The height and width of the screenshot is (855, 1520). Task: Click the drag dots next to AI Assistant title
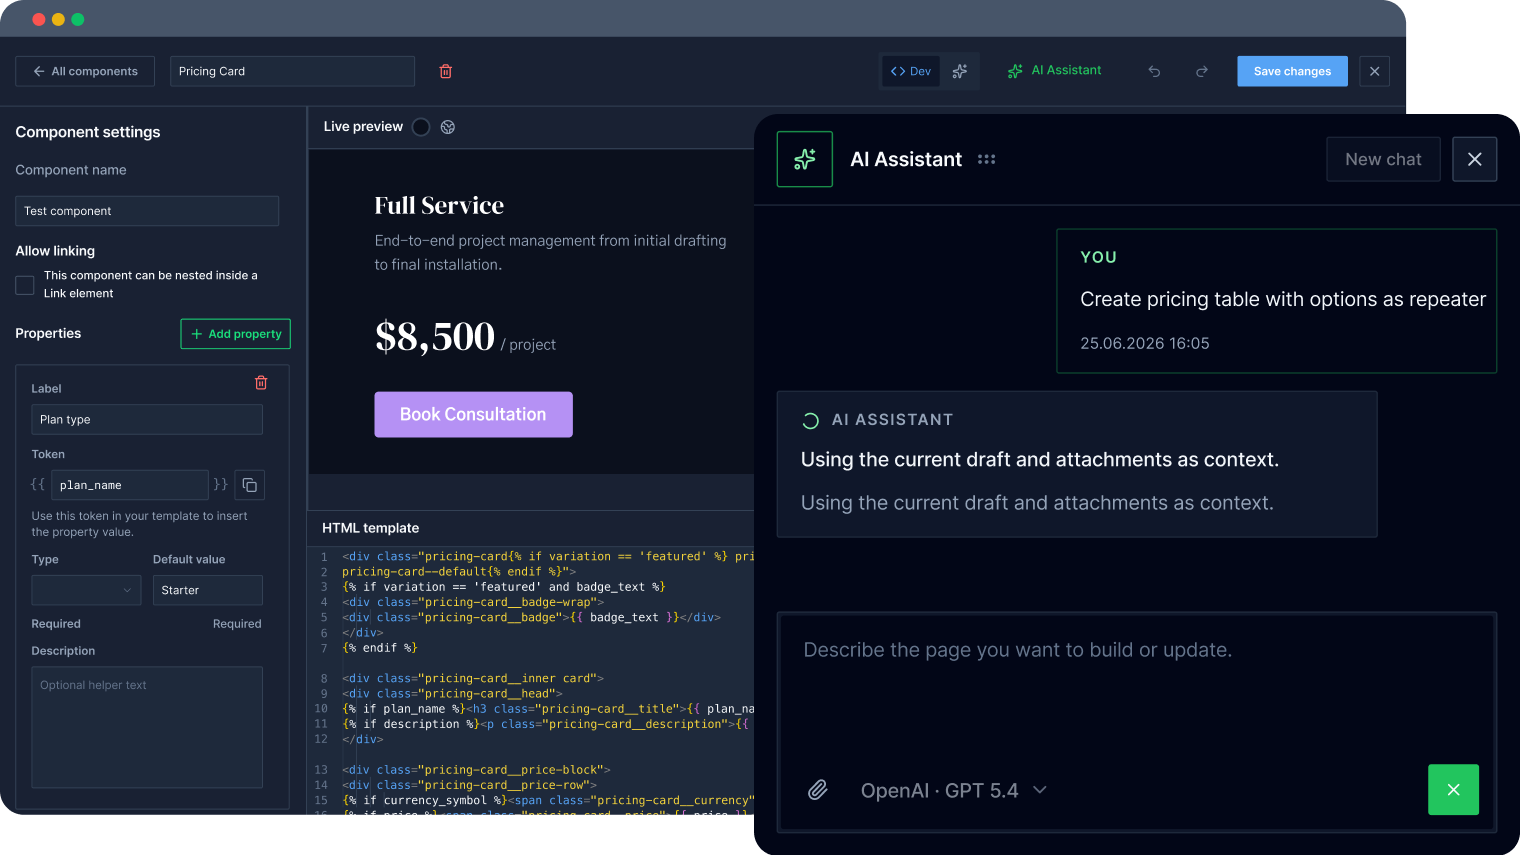[986, 159]
